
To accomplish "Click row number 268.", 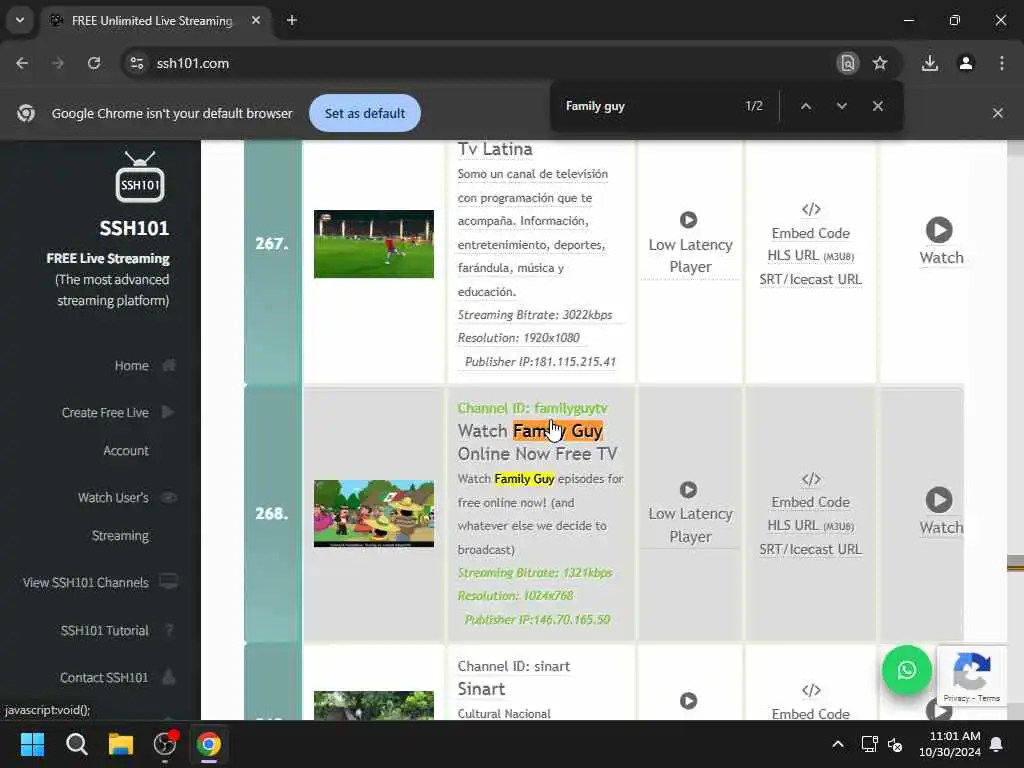I will pos(272,513).
